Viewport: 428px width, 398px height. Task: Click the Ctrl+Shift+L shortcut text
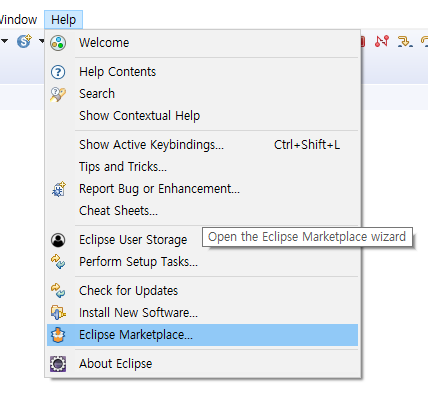(307, 145)
